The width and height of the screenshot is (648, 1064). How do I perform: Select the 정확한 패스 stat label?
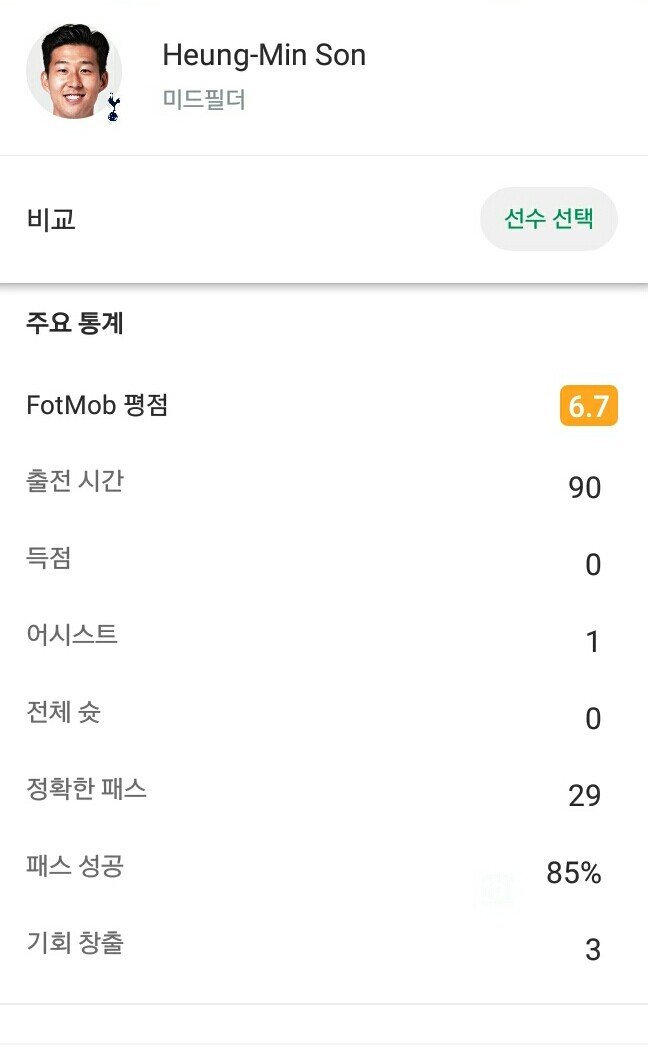(87, 789)
